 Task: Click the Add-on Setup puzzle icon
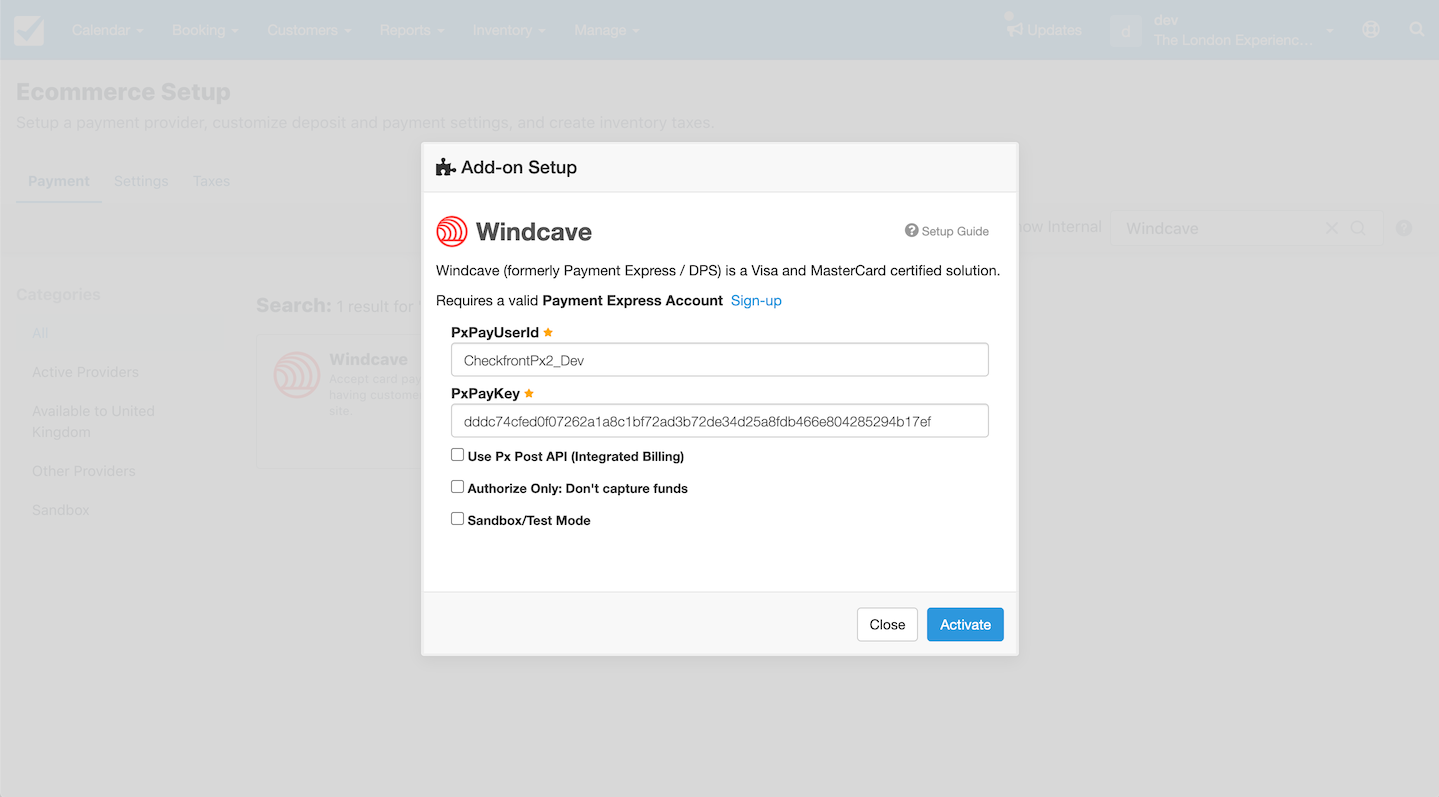pyautogui.click(x=446, y=167)
